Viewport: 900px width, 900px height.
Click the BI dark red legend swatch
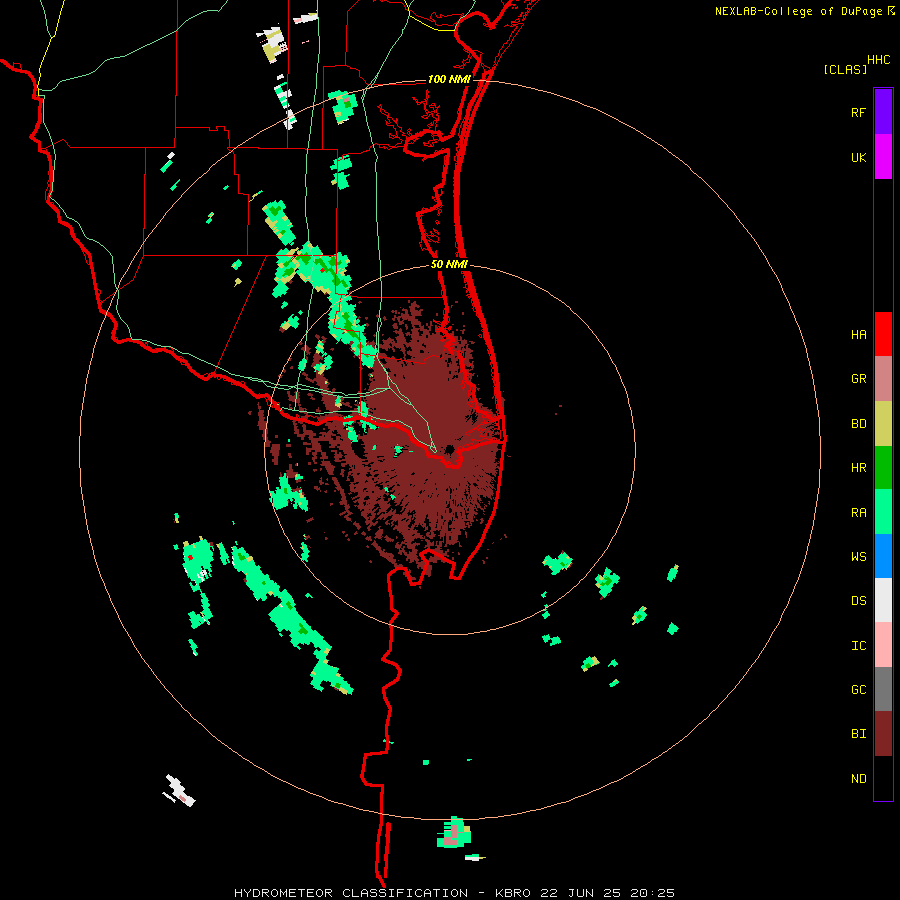point(883,734)
